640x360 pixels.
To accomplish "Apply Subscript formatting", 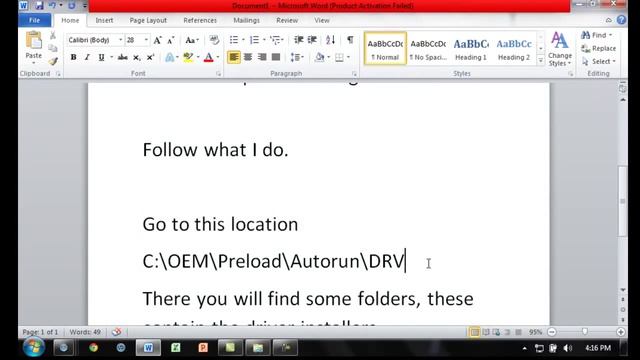I will click(x=137, y=58).
